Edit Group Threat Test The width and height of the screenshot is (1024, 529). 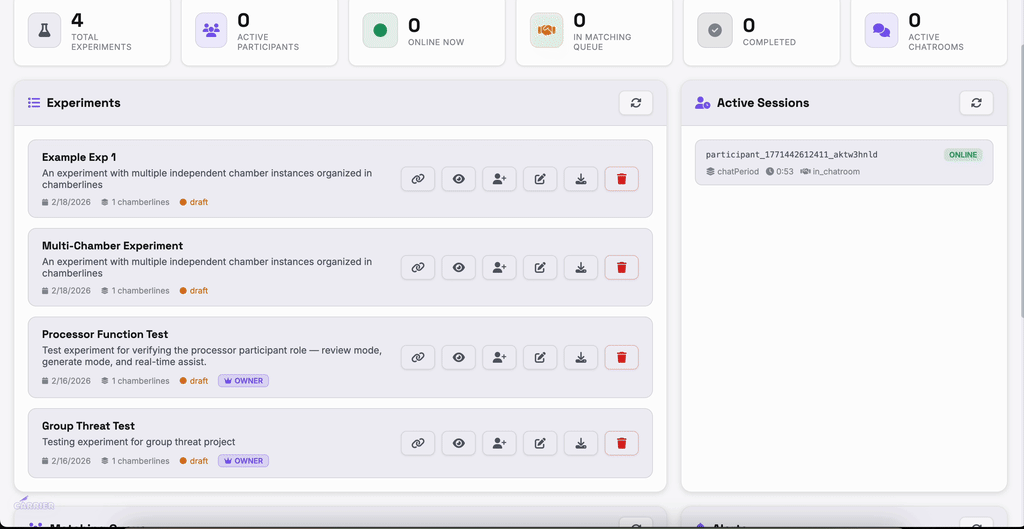pos(540,443)
